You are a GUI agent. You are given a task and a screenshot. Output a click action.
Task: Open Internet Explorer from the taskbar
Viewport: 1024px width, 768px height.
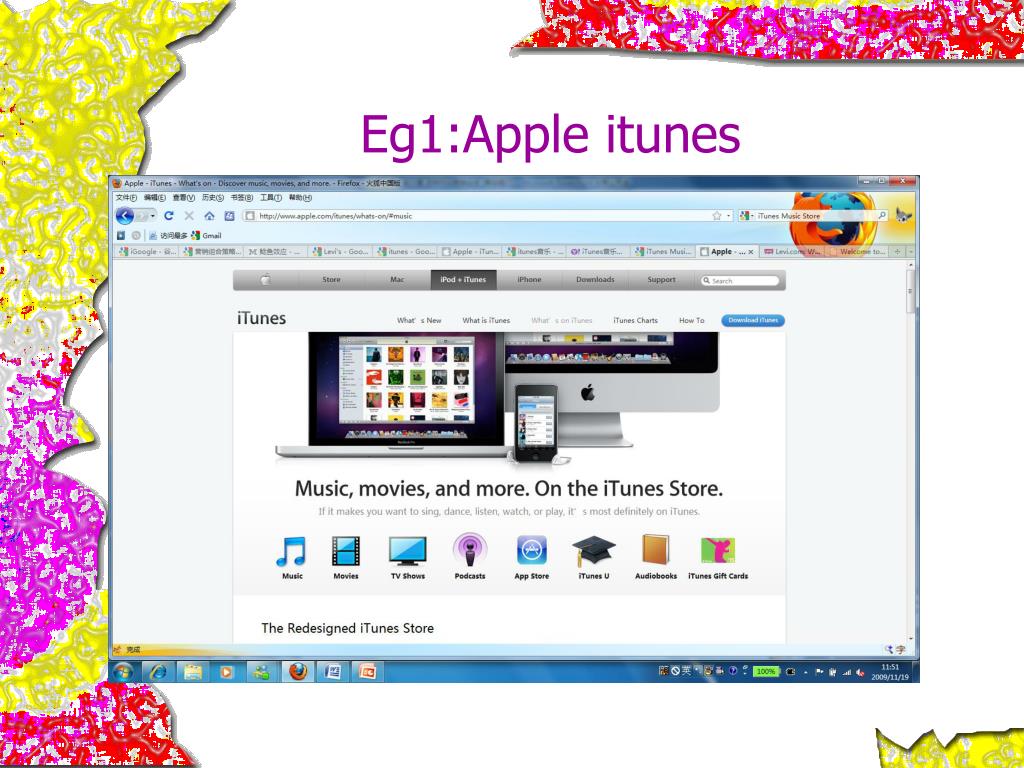tap(157, 671)
